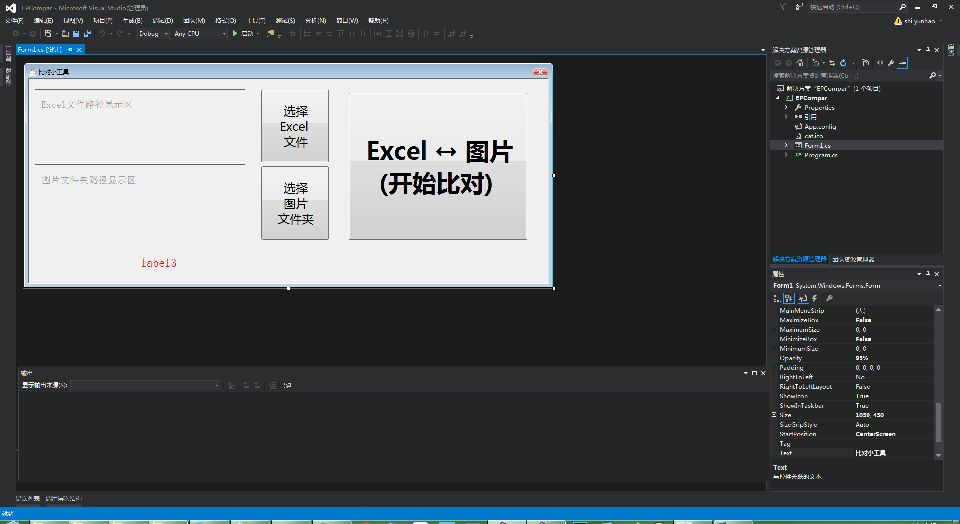
Task: Click the Home icon in Solution Explorer
Action: [x=802, y=62]
